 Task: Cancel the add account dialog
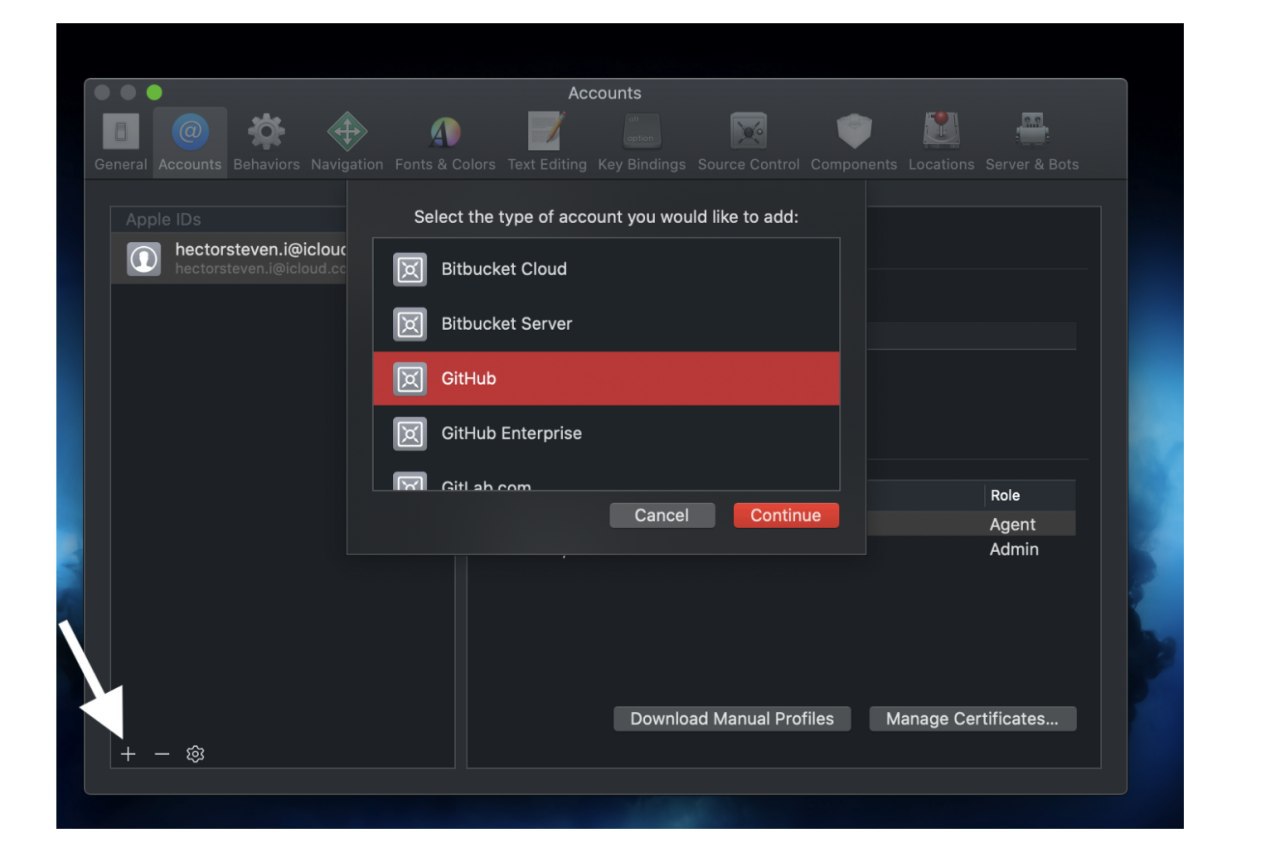tap(662, 515)
